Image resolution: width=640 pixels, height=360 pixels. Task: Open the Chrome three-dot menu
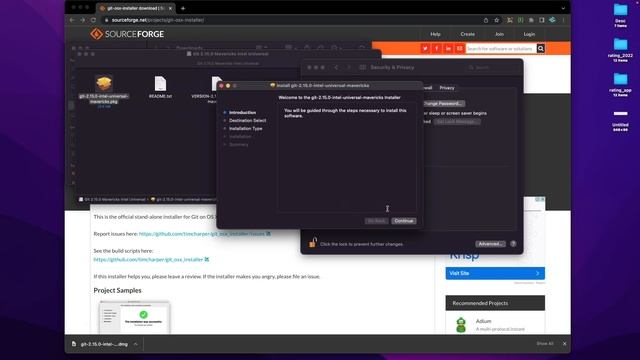(563, 20)
